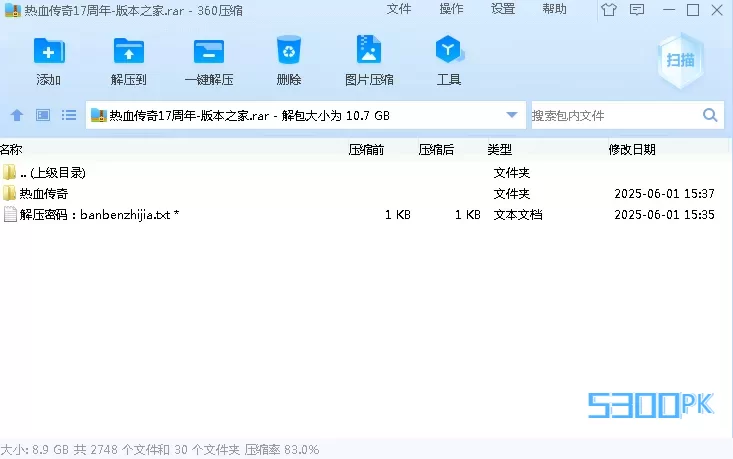Minimize the 360压缩 window
This screenshot has width=733, height=459.
(x=669, y=10)
